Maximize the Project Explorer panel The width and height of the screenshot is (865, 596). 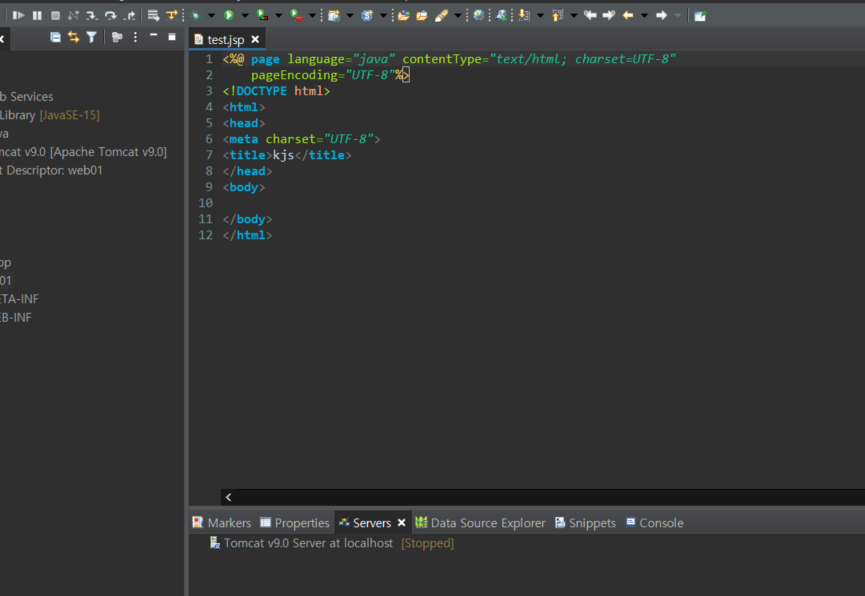click(172, 37)
